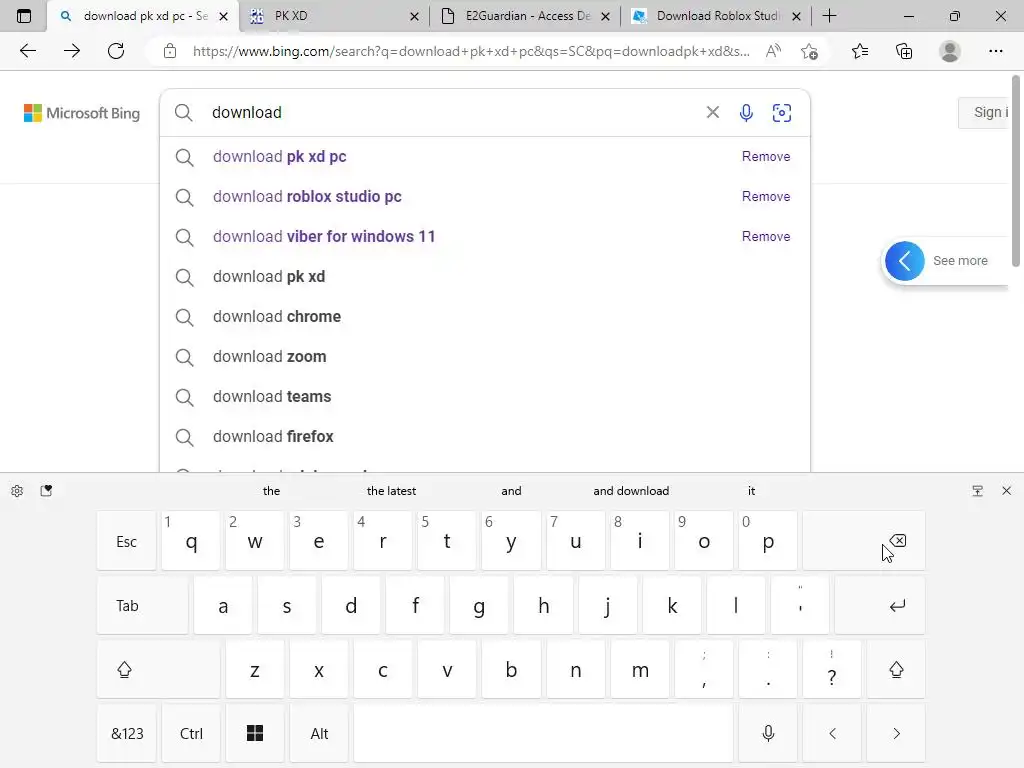Viewport: 1024px width, 768px height.
Task: Open the Collections panel
Action: coord(904,51)
